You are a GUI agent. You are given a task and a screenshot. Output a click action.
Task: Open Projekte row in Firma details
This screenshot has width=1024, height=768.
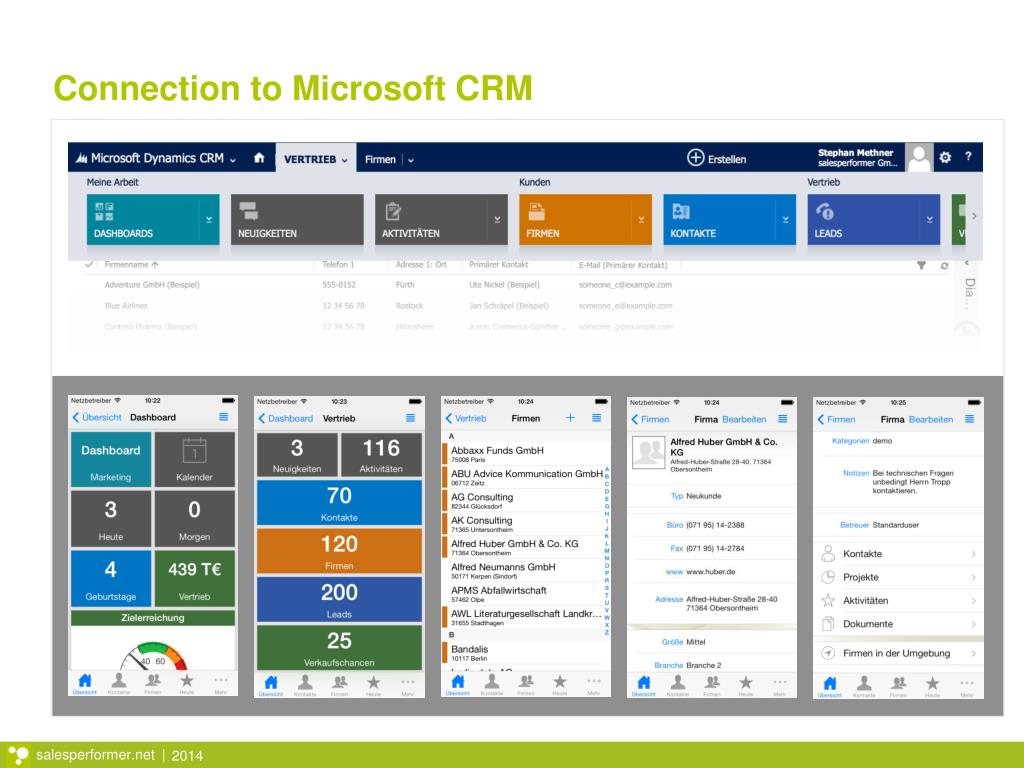(x=899, y=577)
